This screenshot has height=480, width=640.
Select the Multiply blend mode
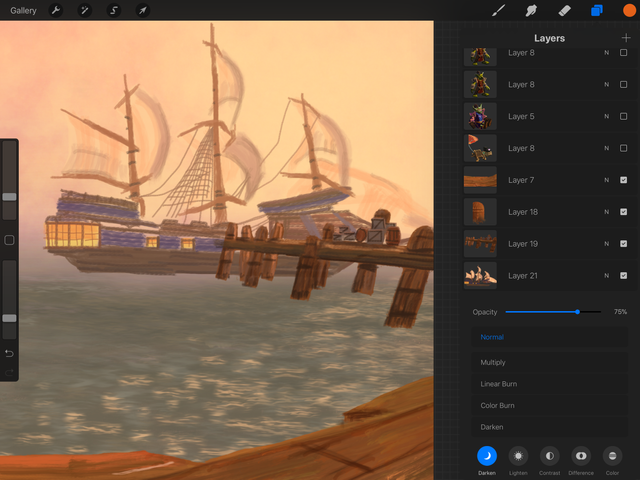point(549,362)
